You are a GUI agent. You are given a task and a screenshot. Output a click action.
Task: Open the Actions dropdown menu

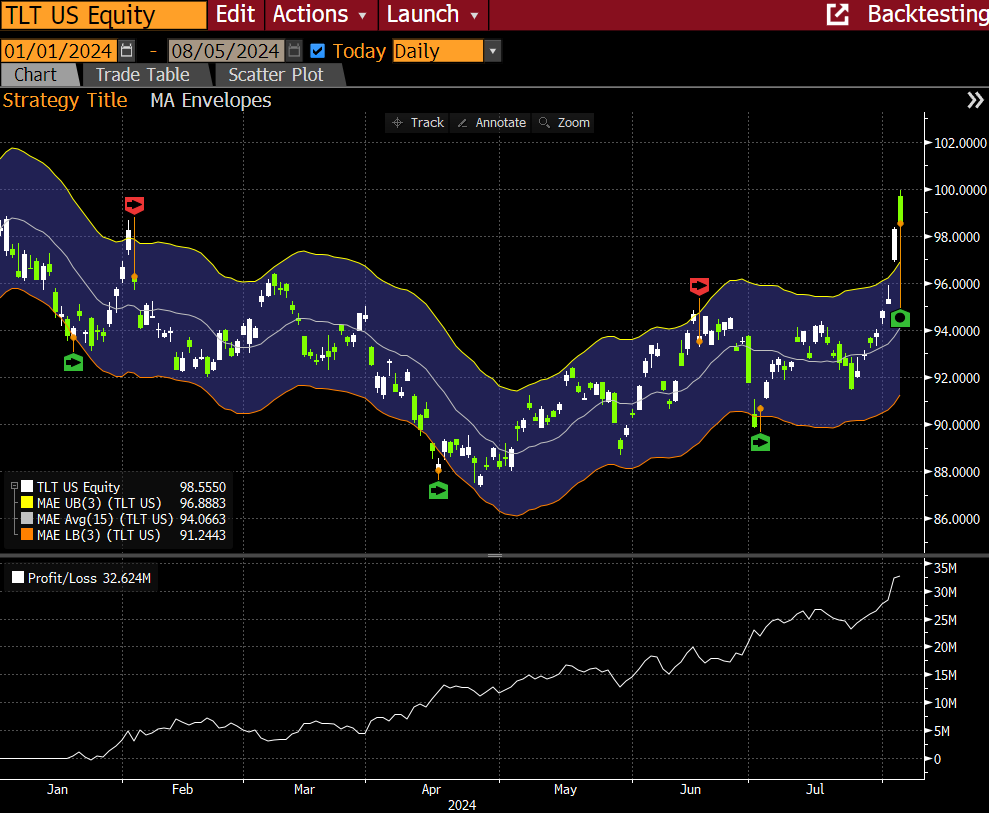[321, 14]
